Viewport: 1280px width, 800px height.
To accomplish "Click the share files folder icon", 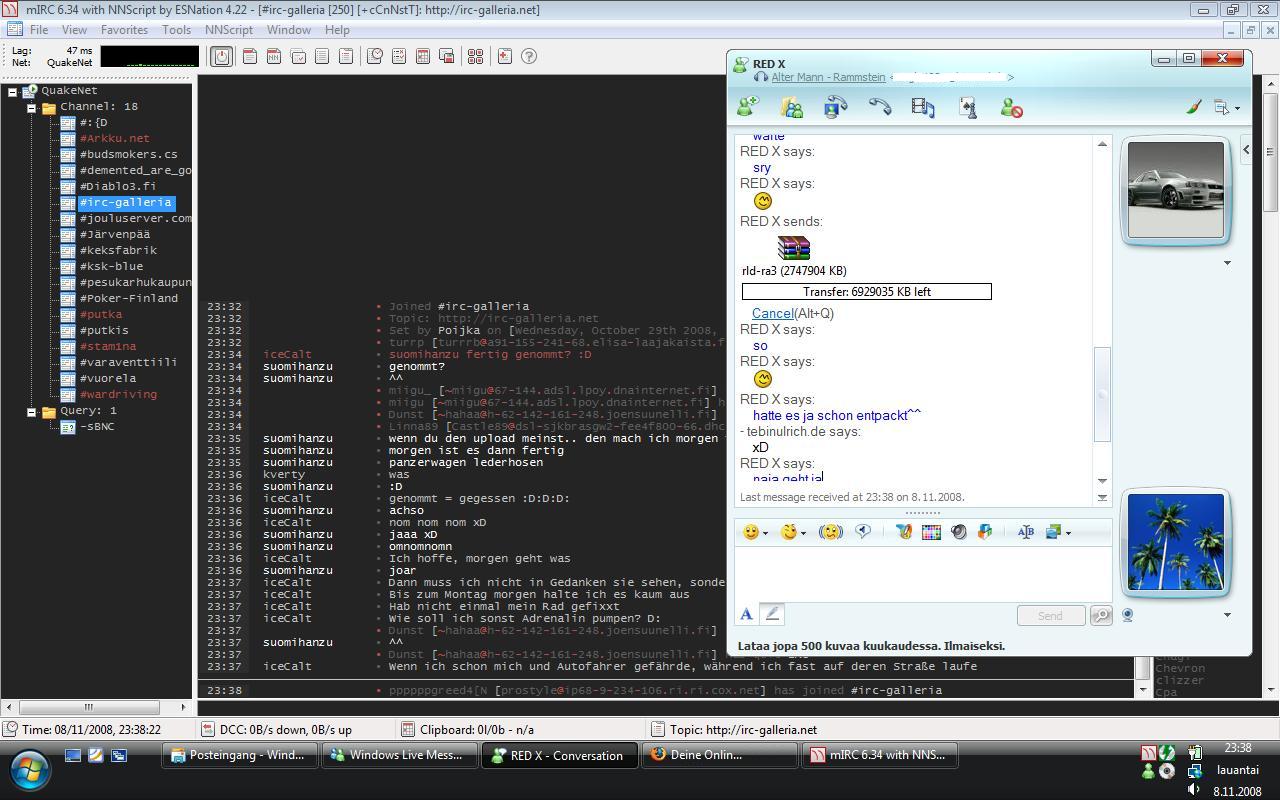I will 791,107.
